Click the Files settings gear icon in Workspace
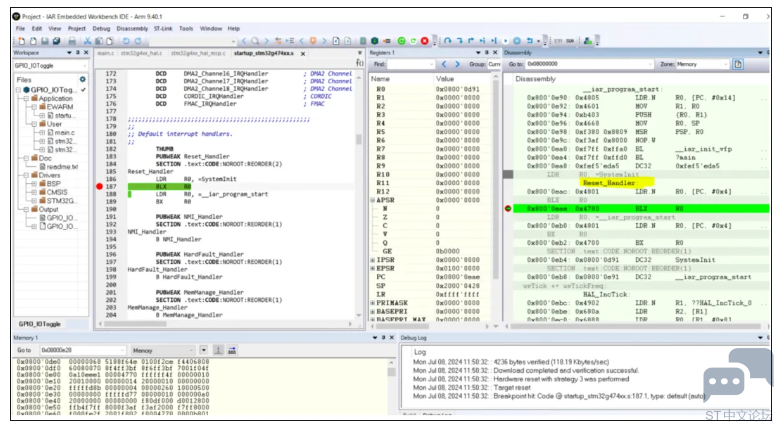Image resolution: width=782 pixels, height=431 pixels. click(x=82, y=79)
